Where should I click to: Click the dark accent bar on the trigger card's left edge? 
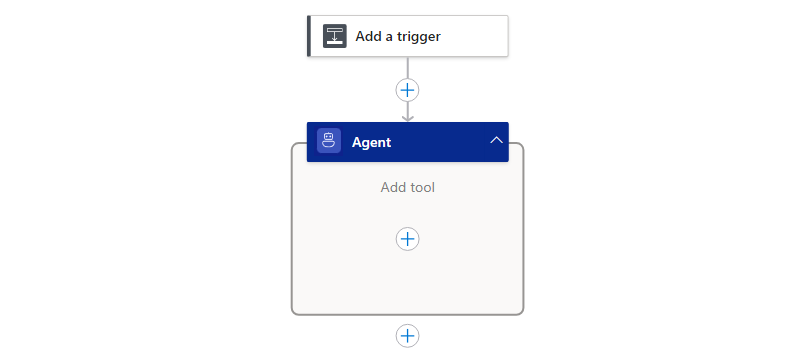[309, 36]
